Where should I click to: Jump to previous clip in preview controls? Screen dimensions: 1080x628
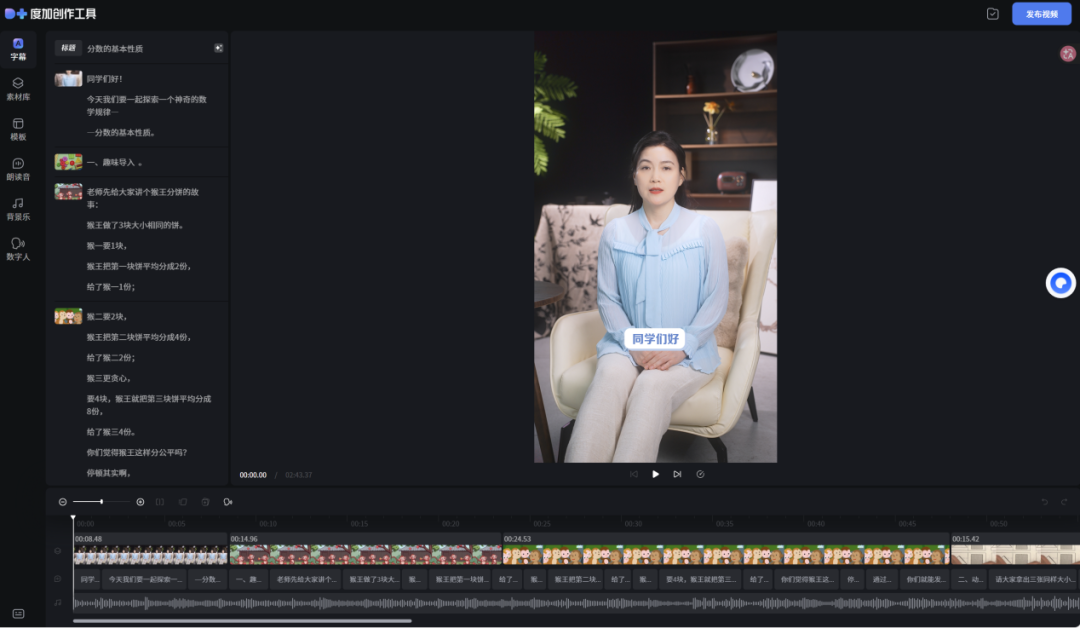[634, 474]
